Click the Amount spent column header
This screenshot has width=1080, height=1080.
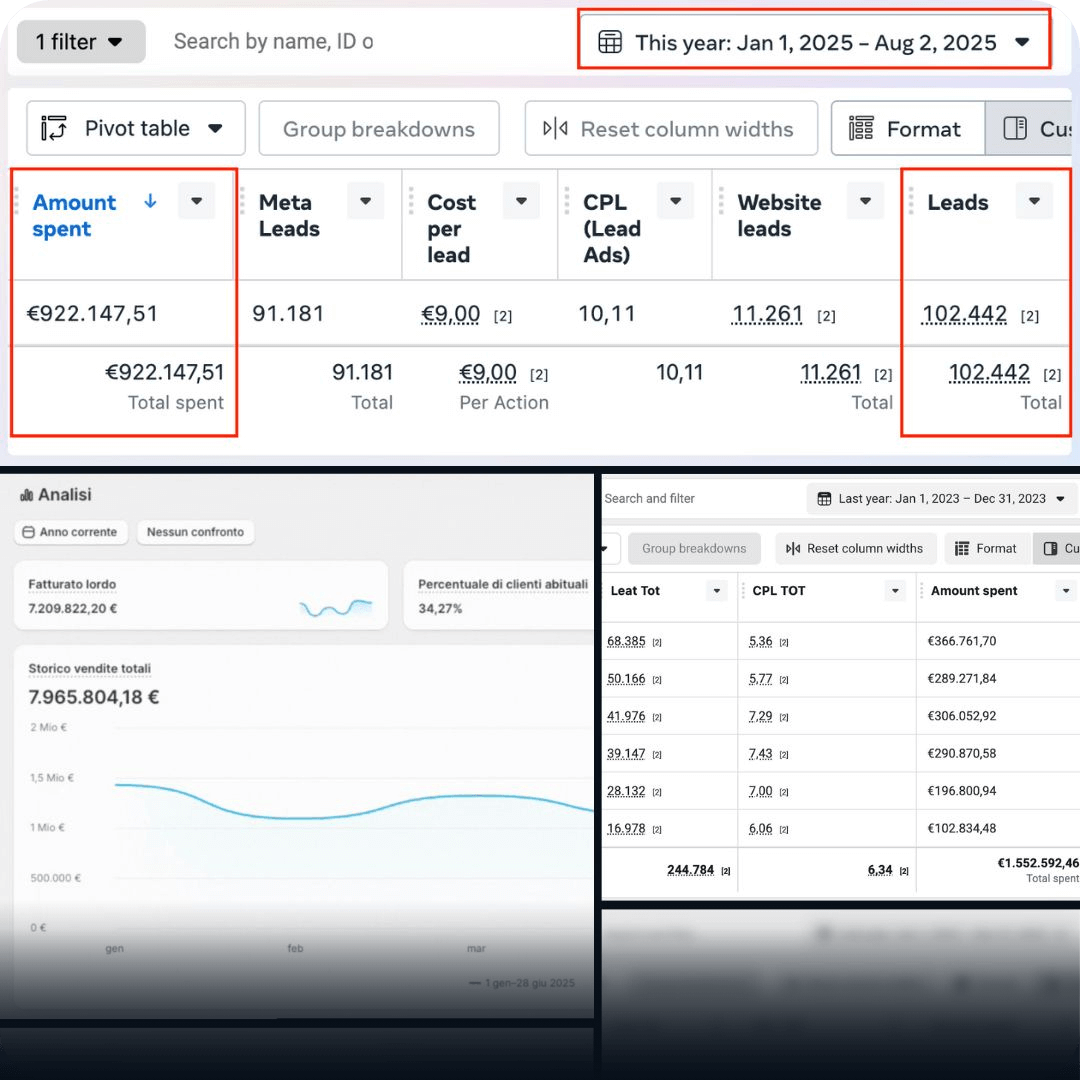(74, 215)
